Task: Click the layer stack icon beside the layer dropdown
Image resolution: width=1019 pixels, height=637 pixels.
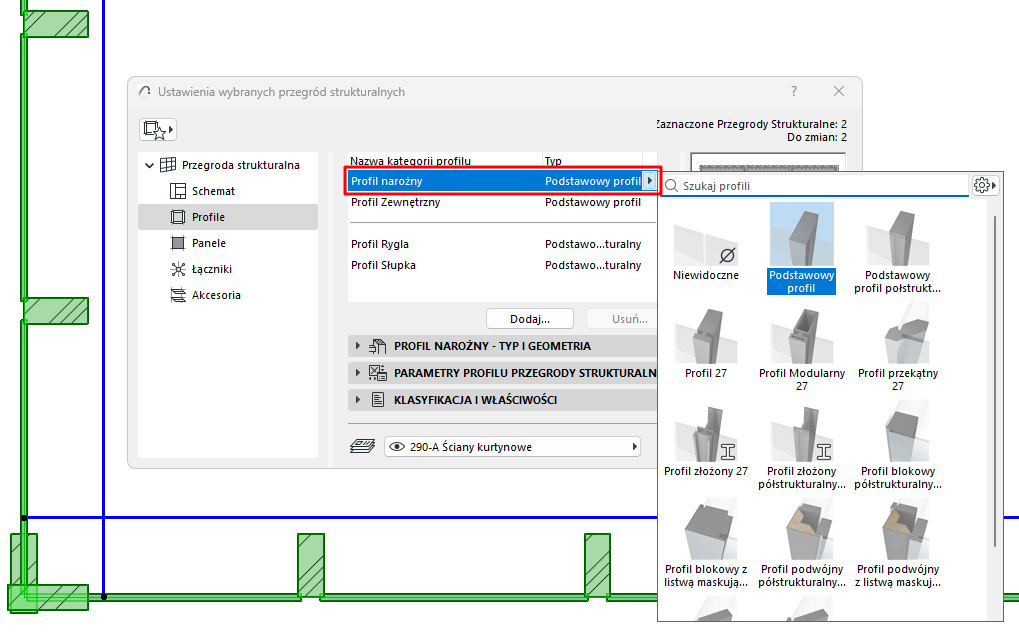Action: click(x=363, y=447)
